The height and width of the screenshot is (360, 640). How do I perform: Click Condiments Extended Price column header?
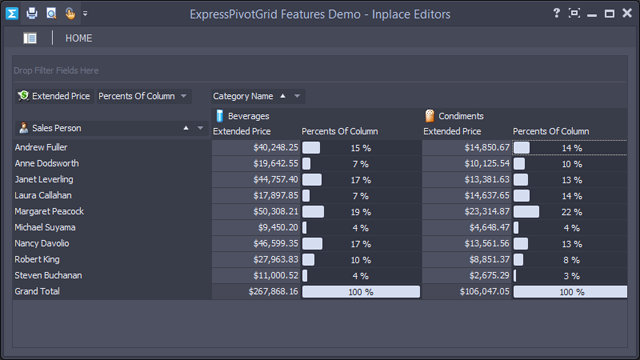pos(467,131)
